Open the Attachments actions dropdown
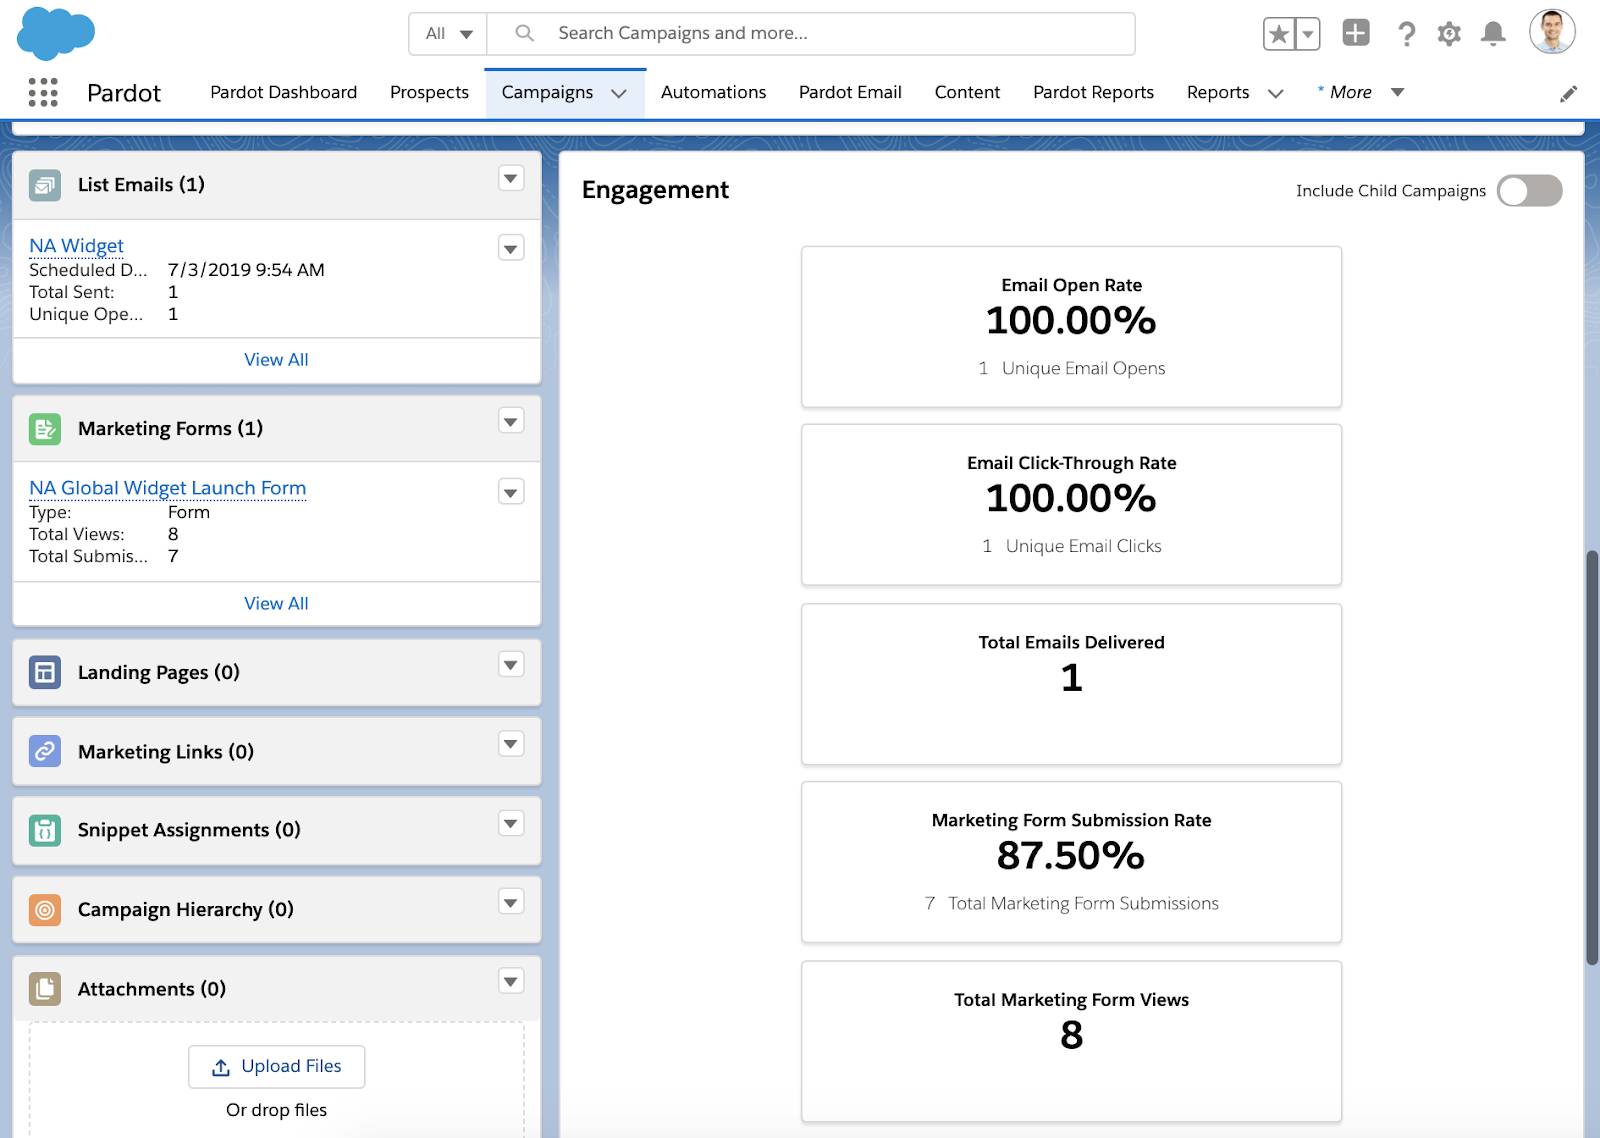 click(511, 981)
